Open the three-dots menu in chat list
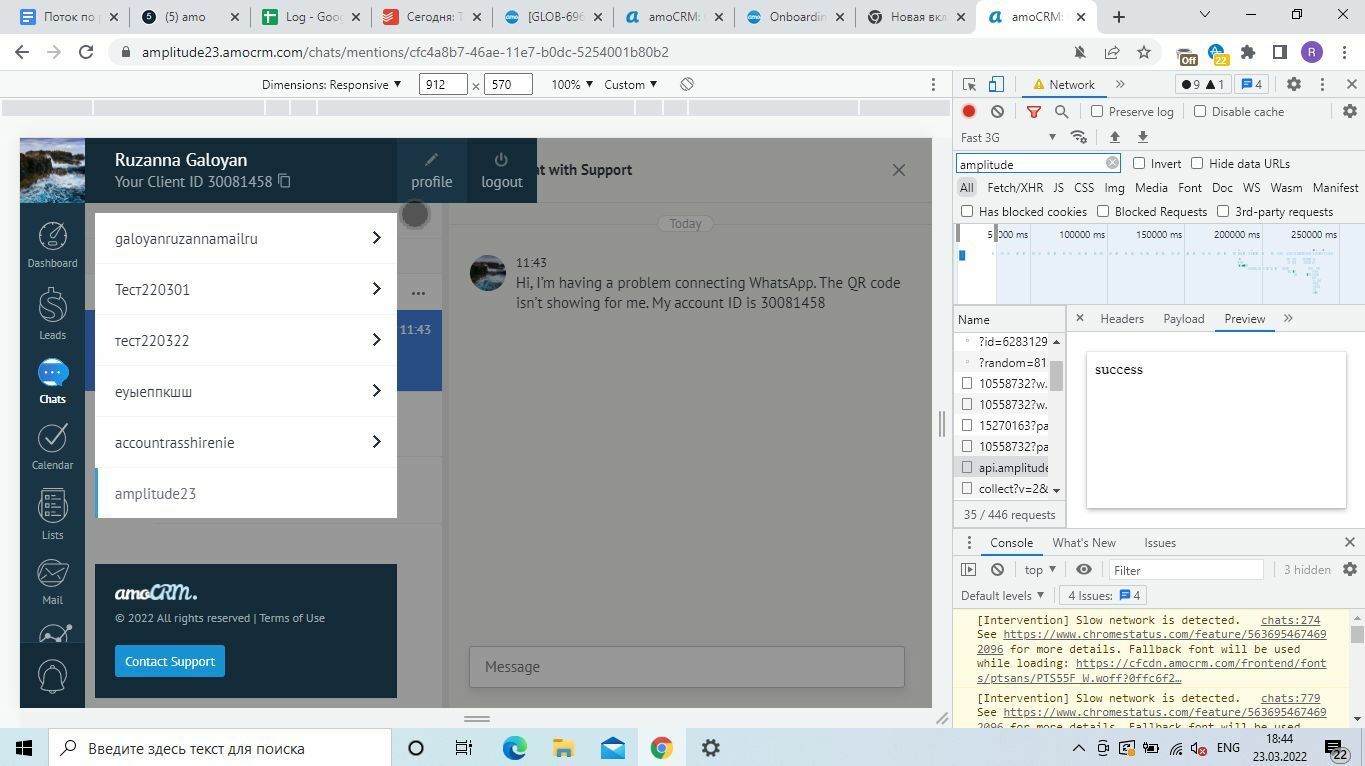Image resolution: width=1365 pixels, height=766 pixels. [418, 293]
